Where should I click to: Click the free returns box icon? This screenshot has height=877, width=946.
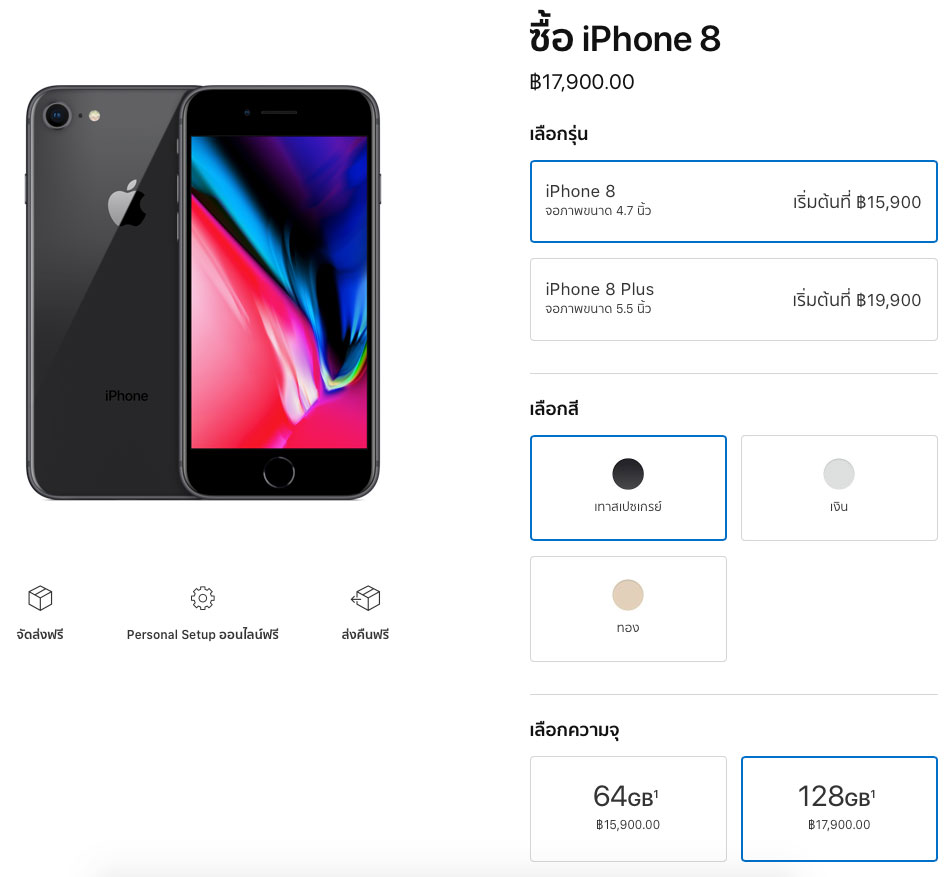(366, 598)
